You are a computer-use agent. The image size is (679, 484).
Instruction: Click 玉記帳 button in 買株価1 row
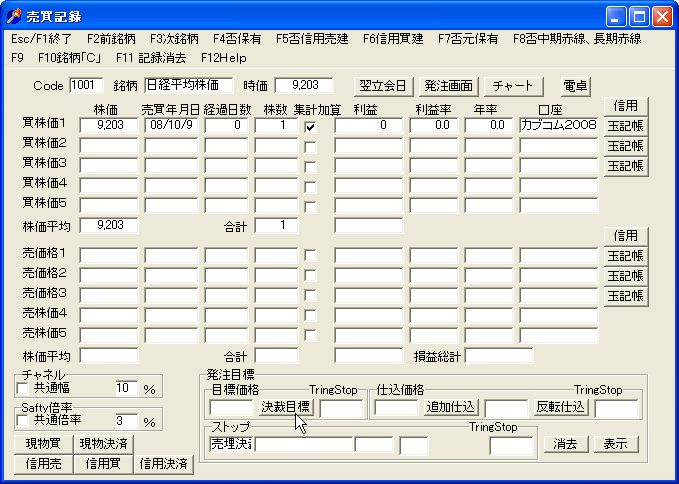(x=625, y=126)
